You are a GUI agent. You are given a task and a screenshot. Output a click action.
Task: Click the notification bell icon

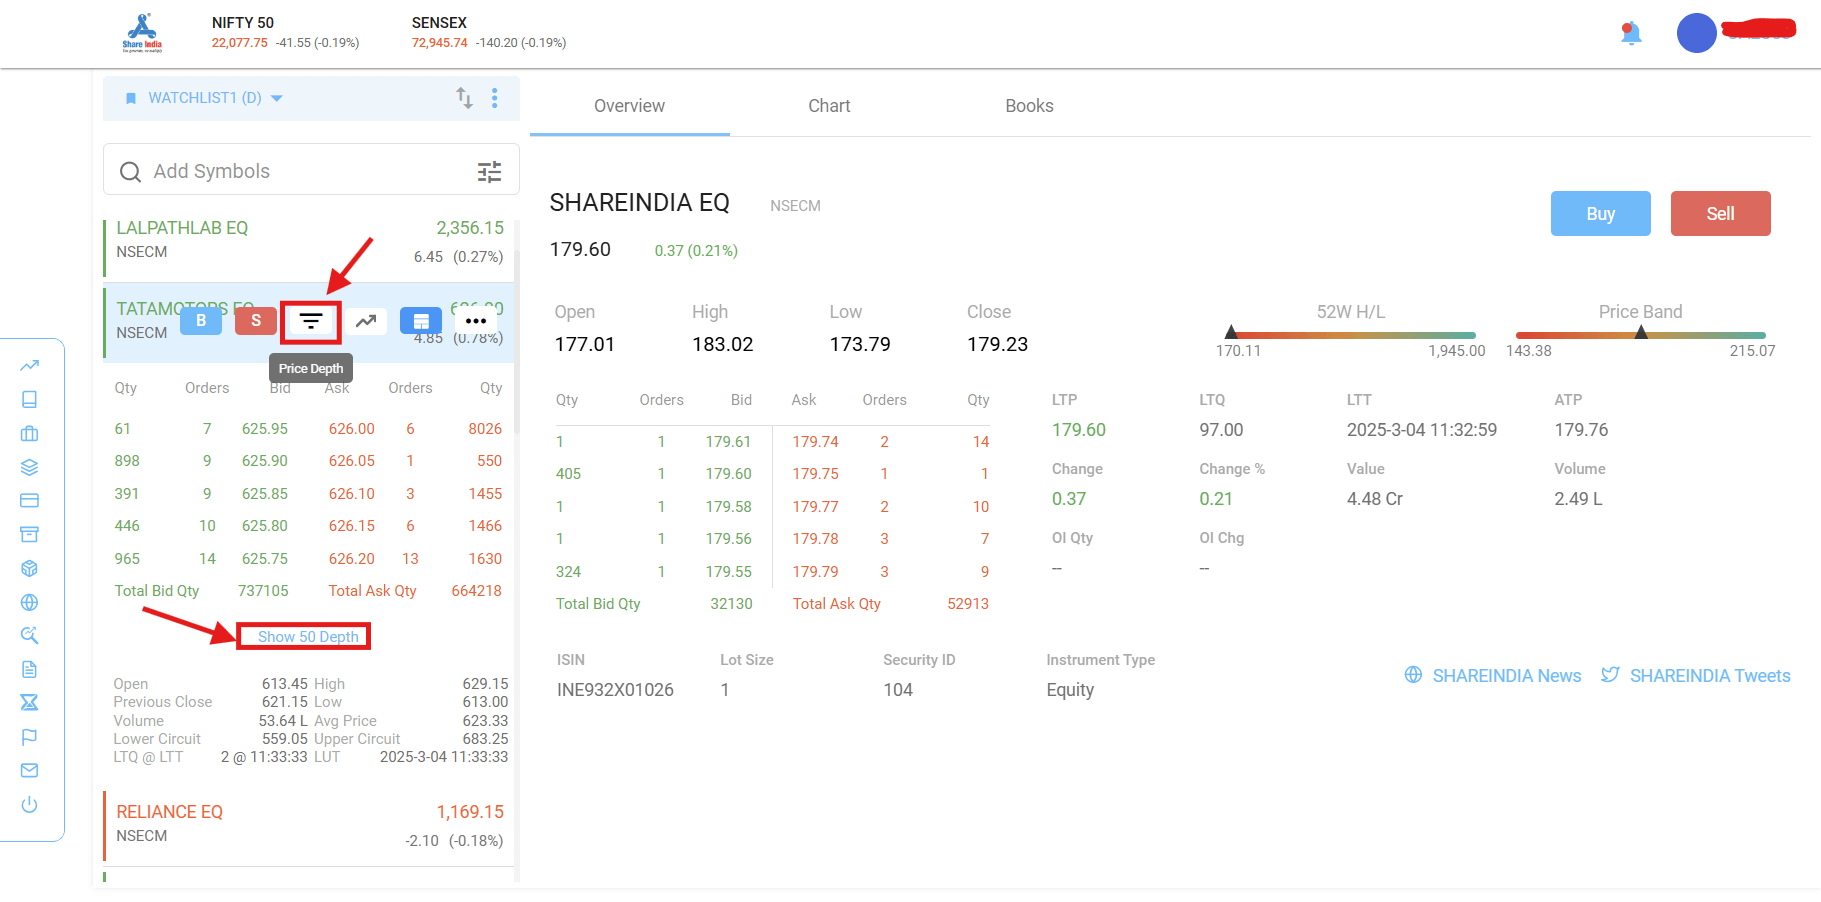click(x=1630, y=33)
